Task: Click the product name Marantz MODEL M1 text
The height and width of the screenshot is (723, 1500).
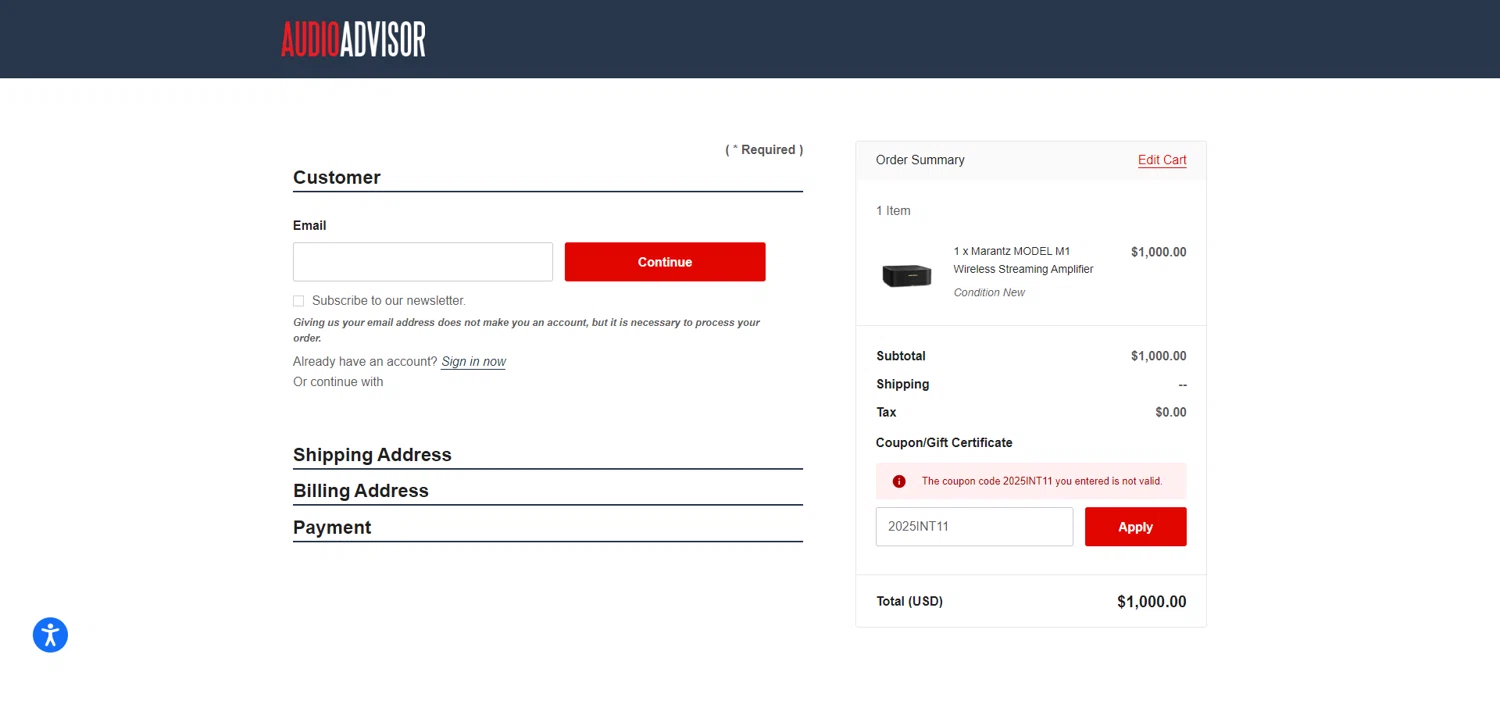Action: (1024, 260)
